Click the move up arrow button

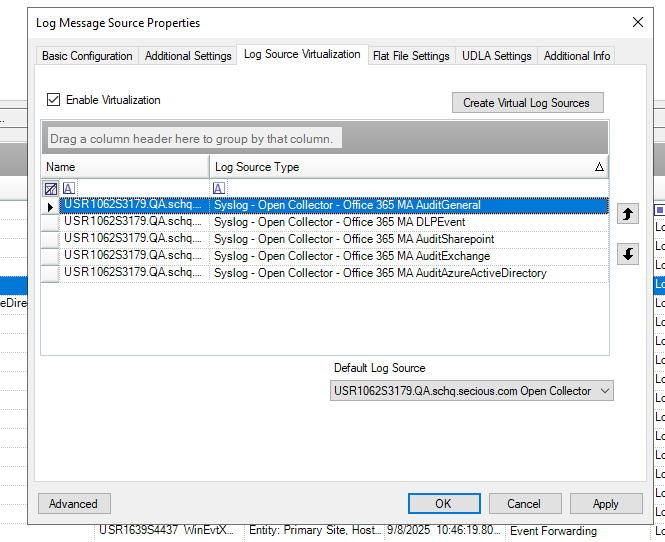coord(628,214)
